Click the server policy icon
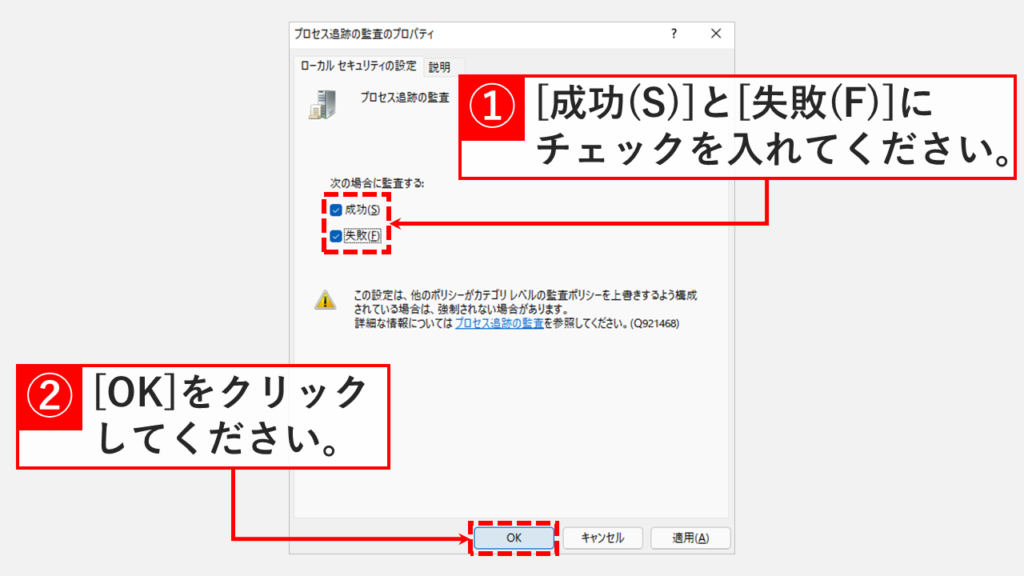The height and width of the screenshot is (576, 1024). (323, 104)
